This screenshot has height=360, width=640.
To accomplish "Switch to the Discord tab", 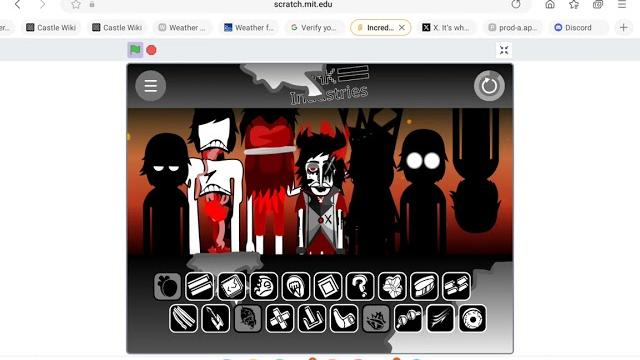I will [x=573, y=27].
